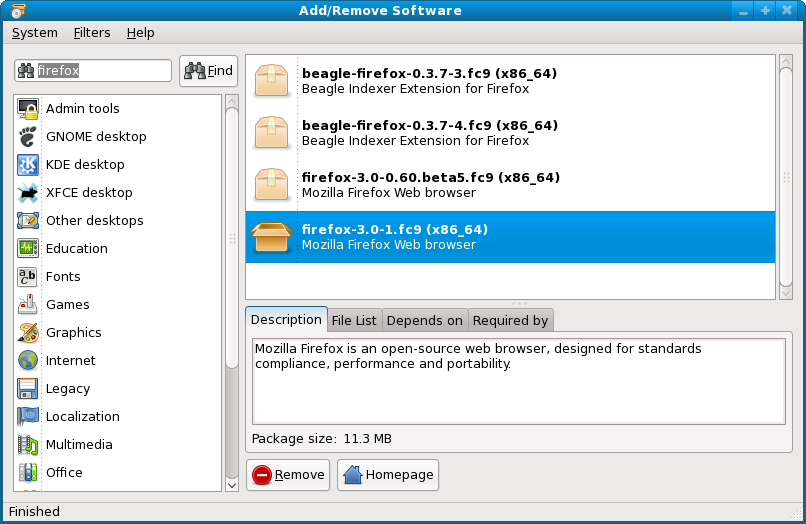Image resolution: width=806 pixels, height=524 pixels.
Task: Select the Fonts category
Action: (118, 277)
